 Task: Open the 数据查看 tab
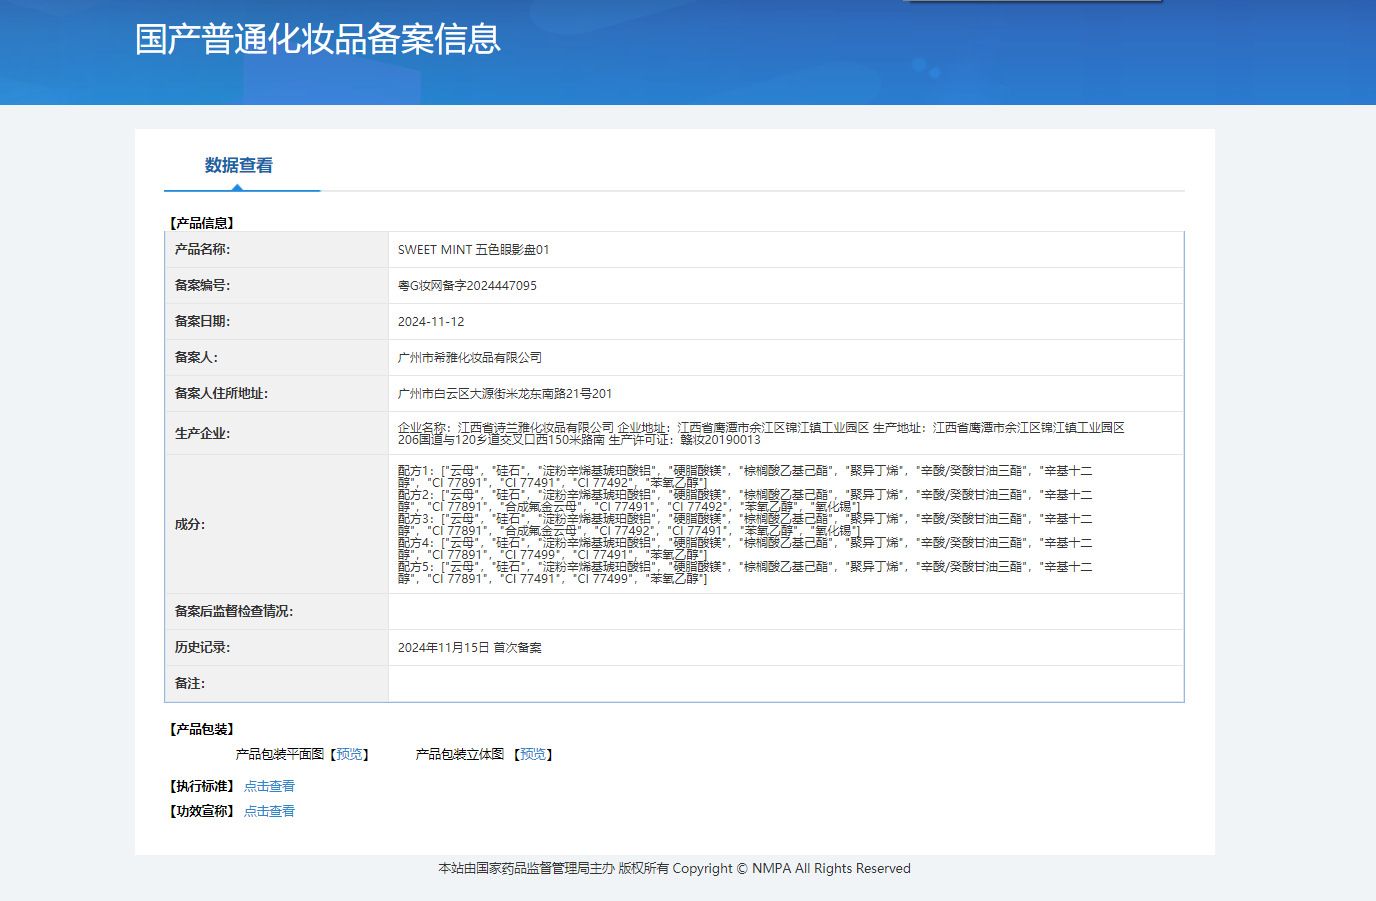[239, 166]
